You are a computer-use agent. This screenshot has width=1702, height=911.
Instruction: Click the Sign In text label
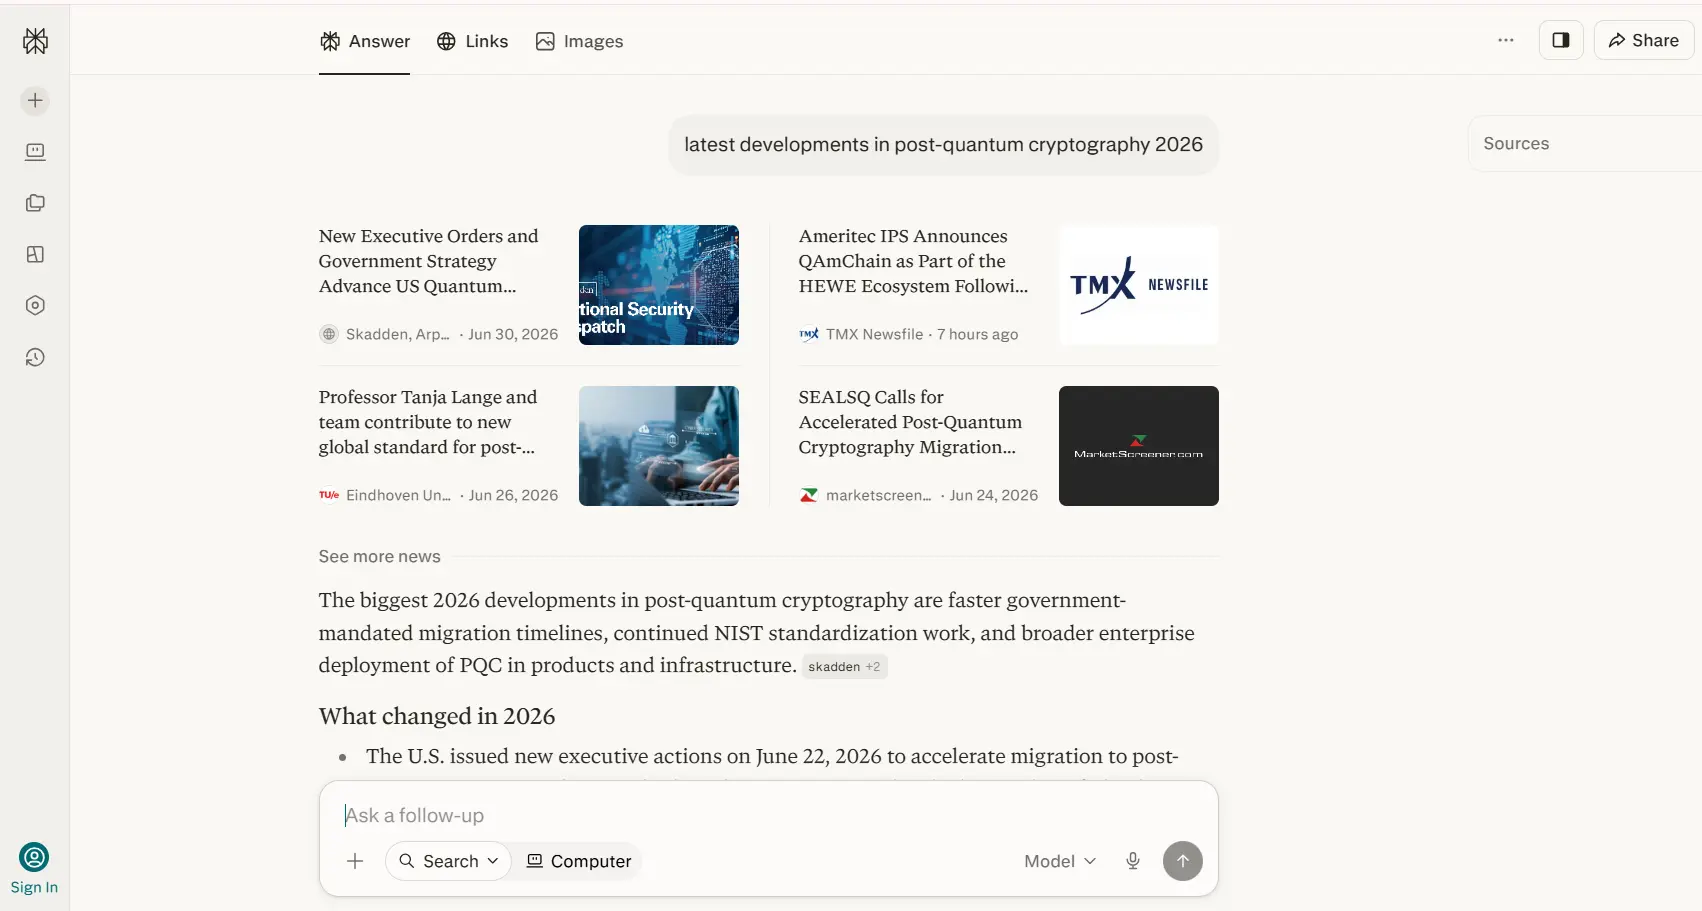[x=34, y=887]
